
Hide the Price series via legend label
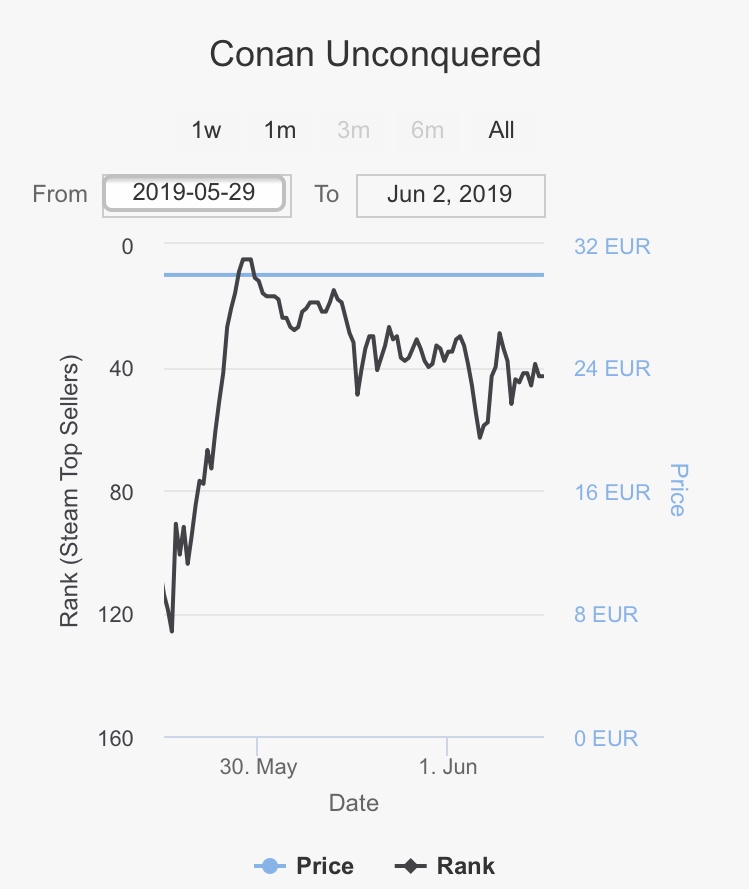[x=325, y=866]
